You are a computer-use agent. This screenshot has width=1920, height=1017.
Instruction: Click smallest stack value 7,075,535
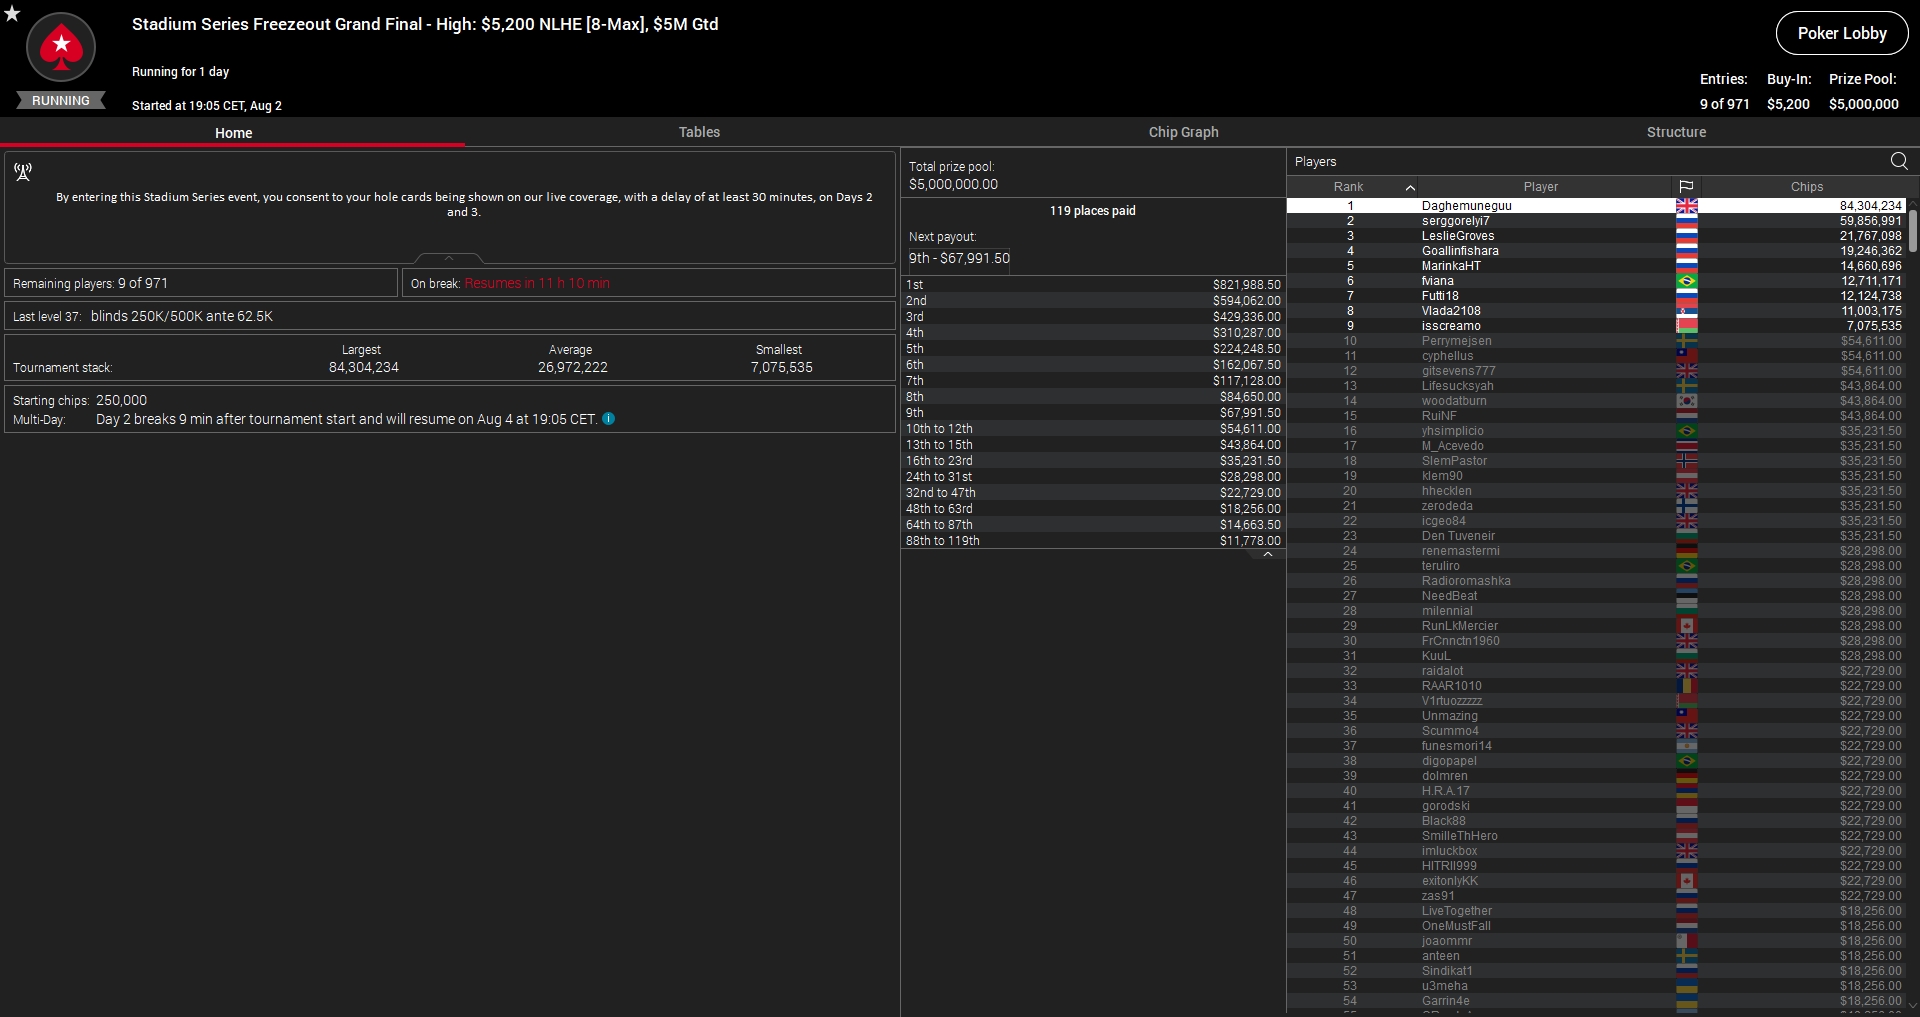(782, 367)
